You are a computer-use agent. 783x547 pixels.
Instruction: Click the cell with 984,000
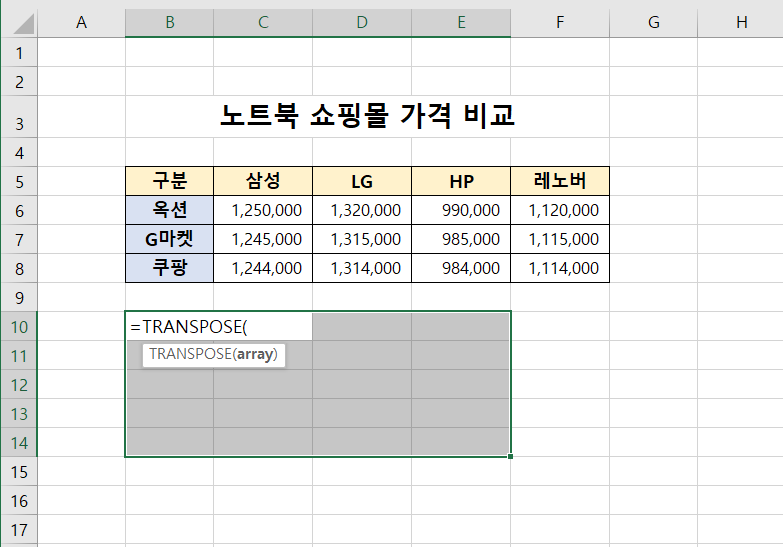pos(461,268)
